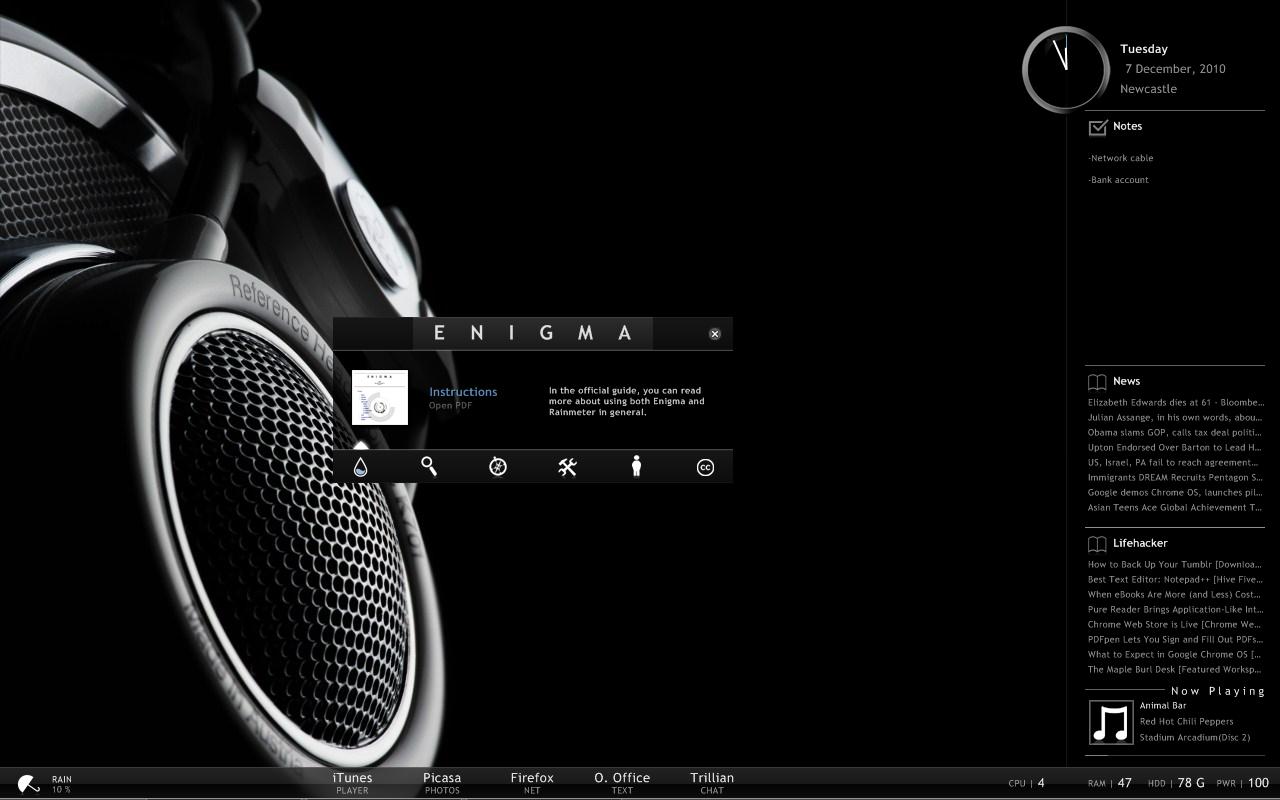
Task: Check the rain forecast umbrella icon
Action: point(27,781)
